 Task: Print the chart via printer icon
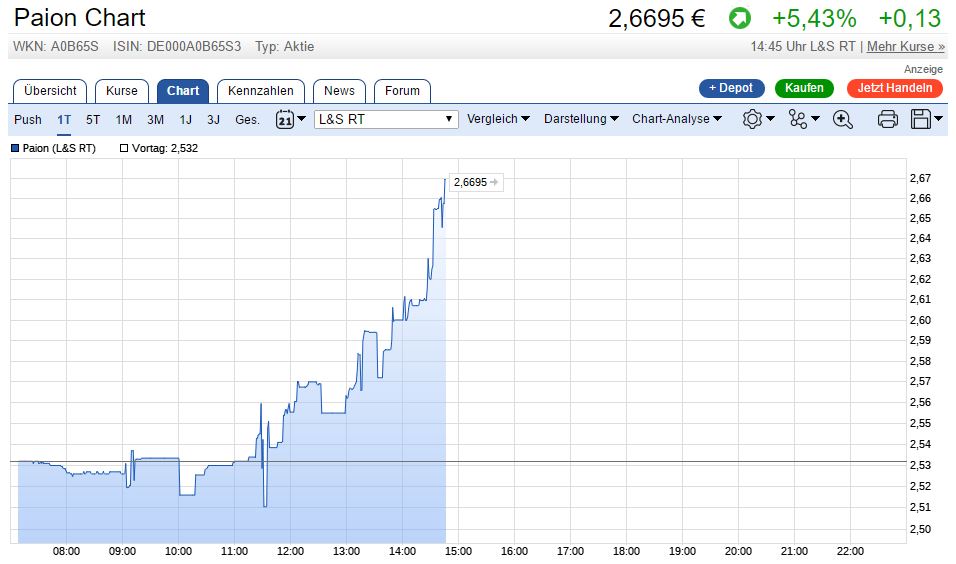point(888,119)
